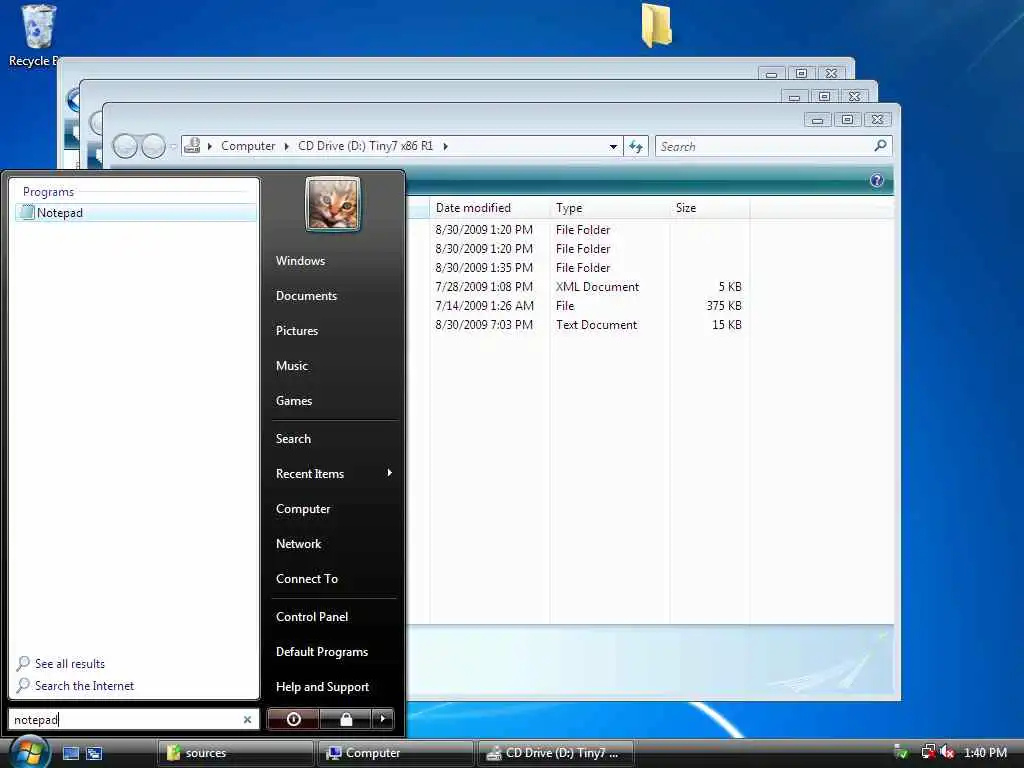Click the power button in Start menu
Image resolution: width=1024 pixels, height=768 pixels.
coord(294,719)
